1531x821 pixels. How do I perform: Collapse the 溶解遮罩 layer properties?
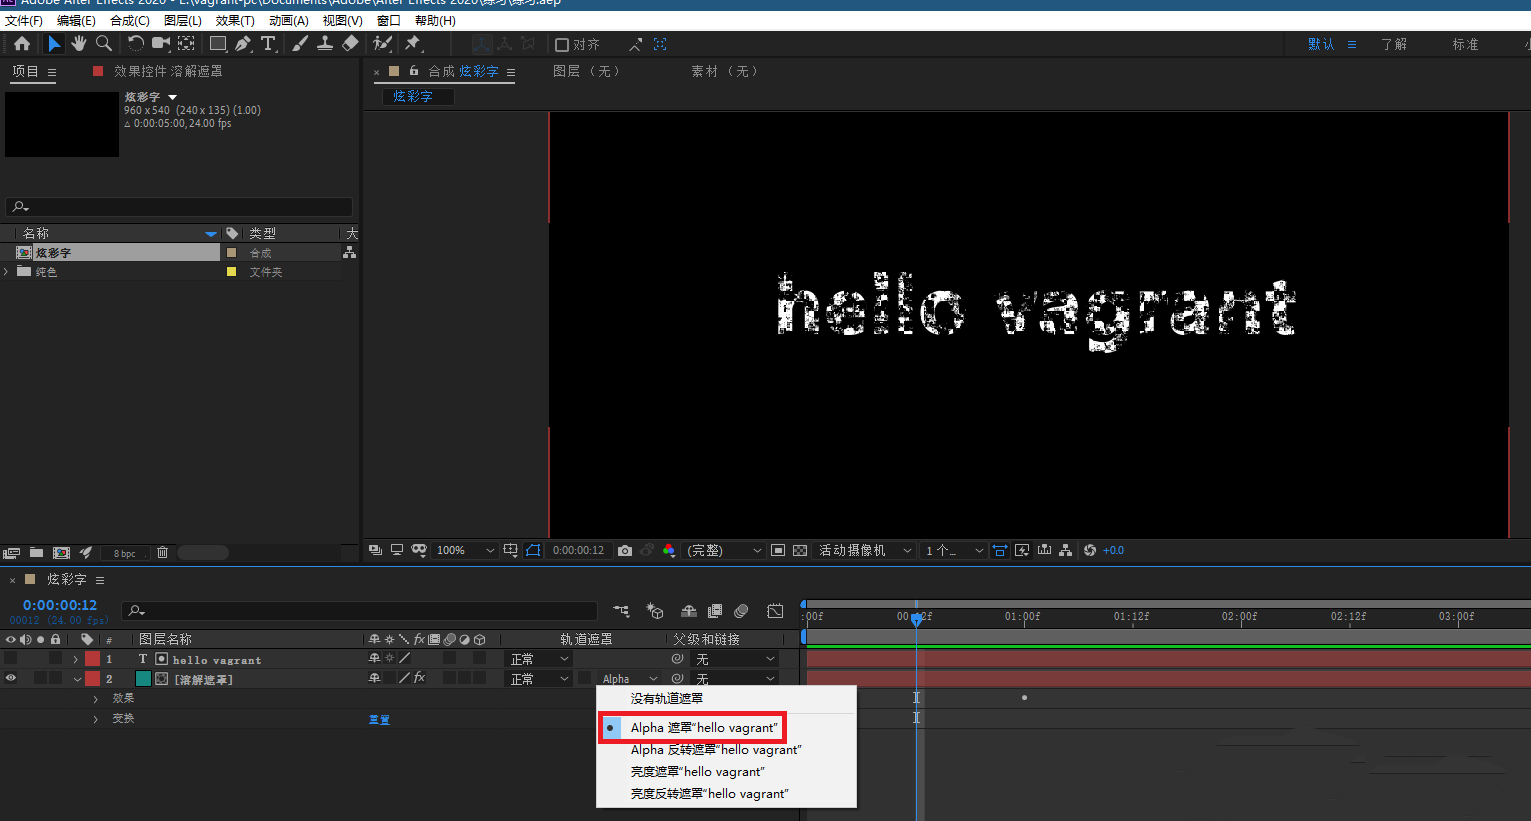[x=77, y=680]
